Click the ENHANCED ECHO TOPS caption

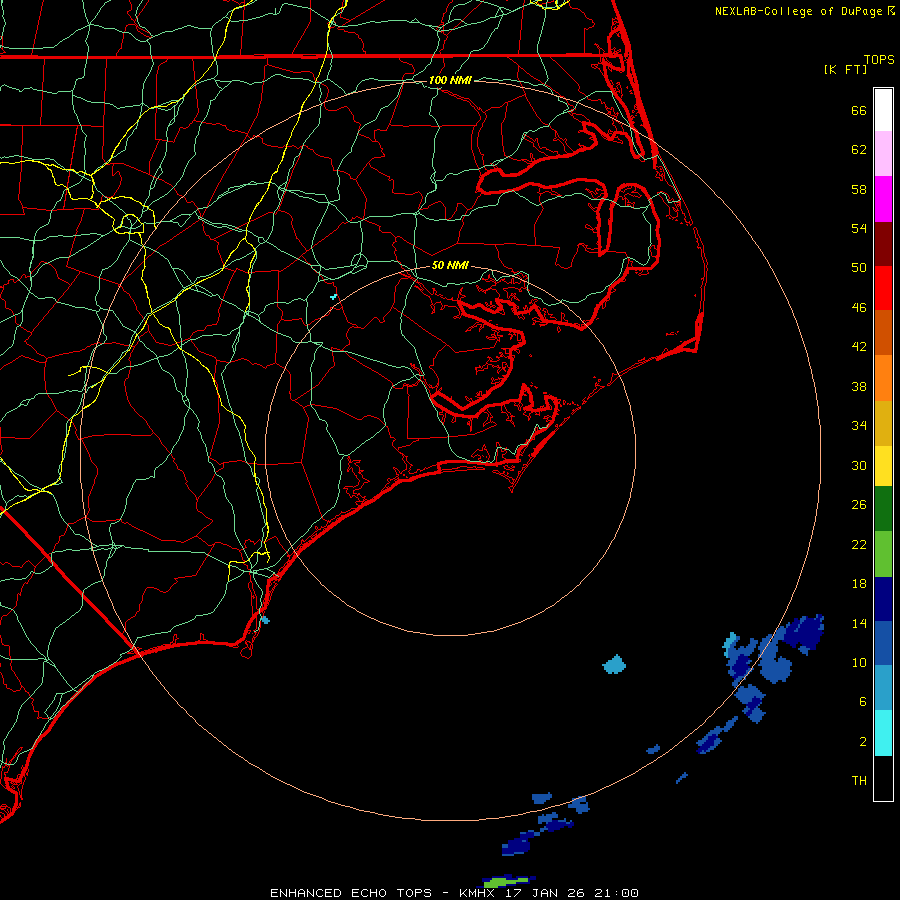(351, 893)
